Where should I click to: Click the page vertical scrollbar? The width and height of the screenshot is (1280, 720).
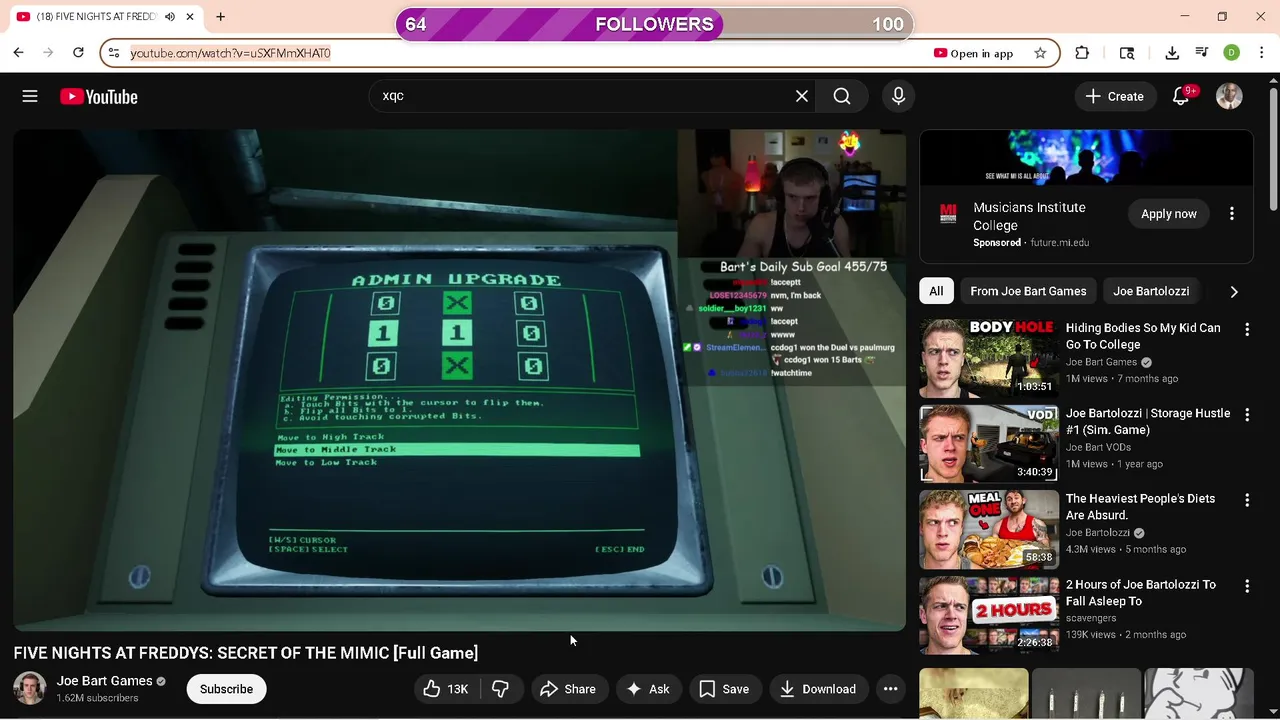pyautogui.click(x=1273, y=150)
